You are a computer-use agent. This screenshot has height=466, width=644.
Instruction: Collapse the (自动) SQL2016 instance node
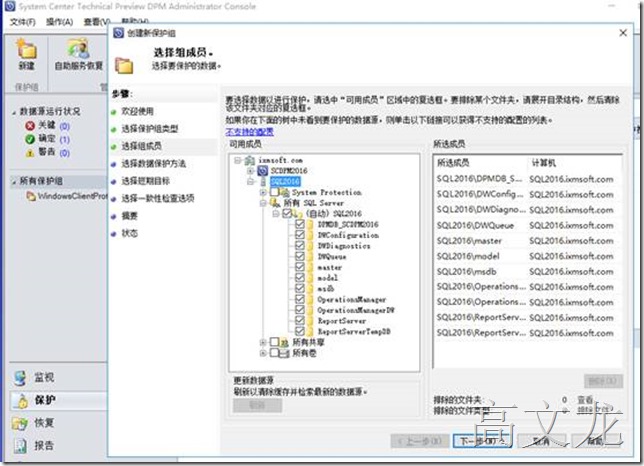[x=276, y=213]
